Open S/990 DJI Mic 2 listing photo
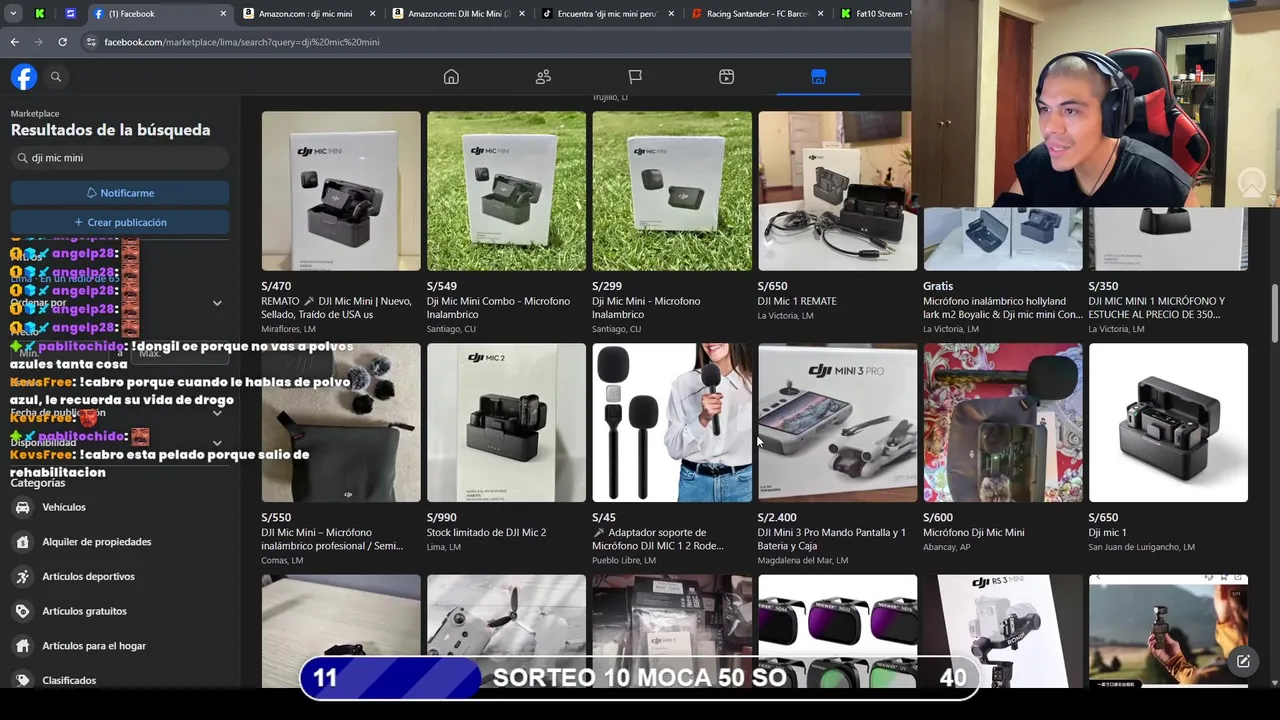Viewport: 1280px width, 720px height. pos(506,423)
